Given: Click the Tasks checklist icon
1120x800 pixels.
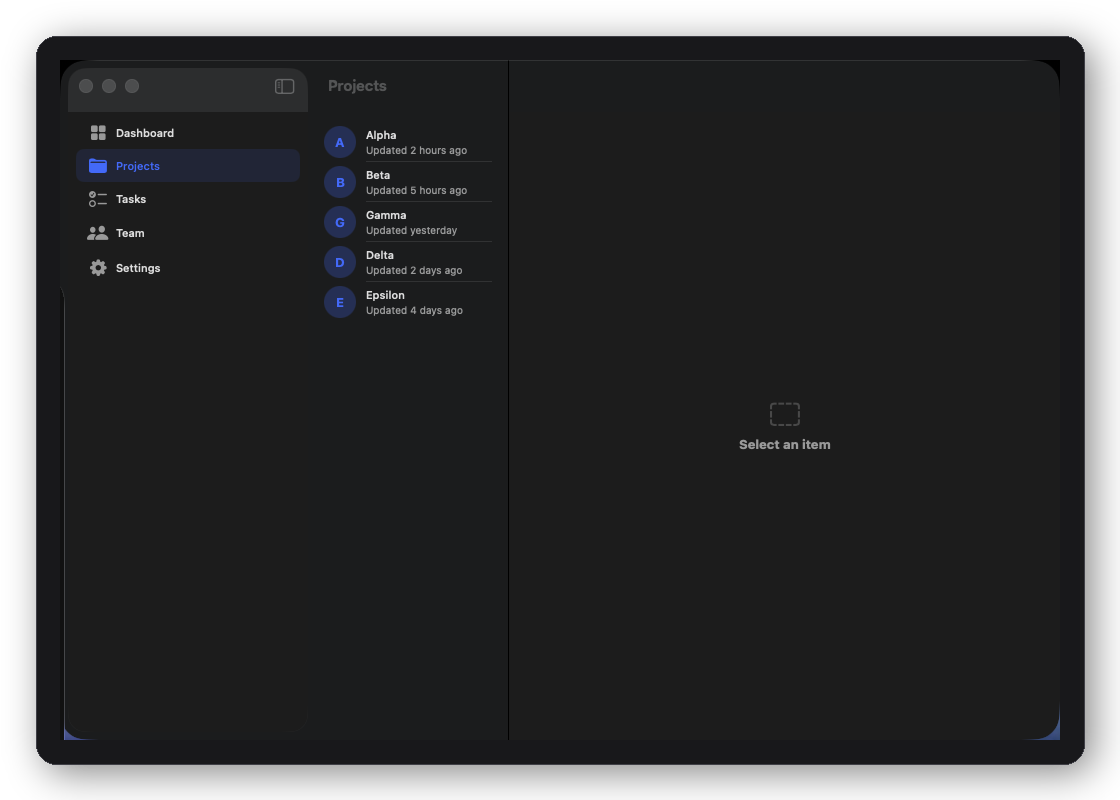Looking at the screenshot, I should pyautogui.click(x=98, y=199).
